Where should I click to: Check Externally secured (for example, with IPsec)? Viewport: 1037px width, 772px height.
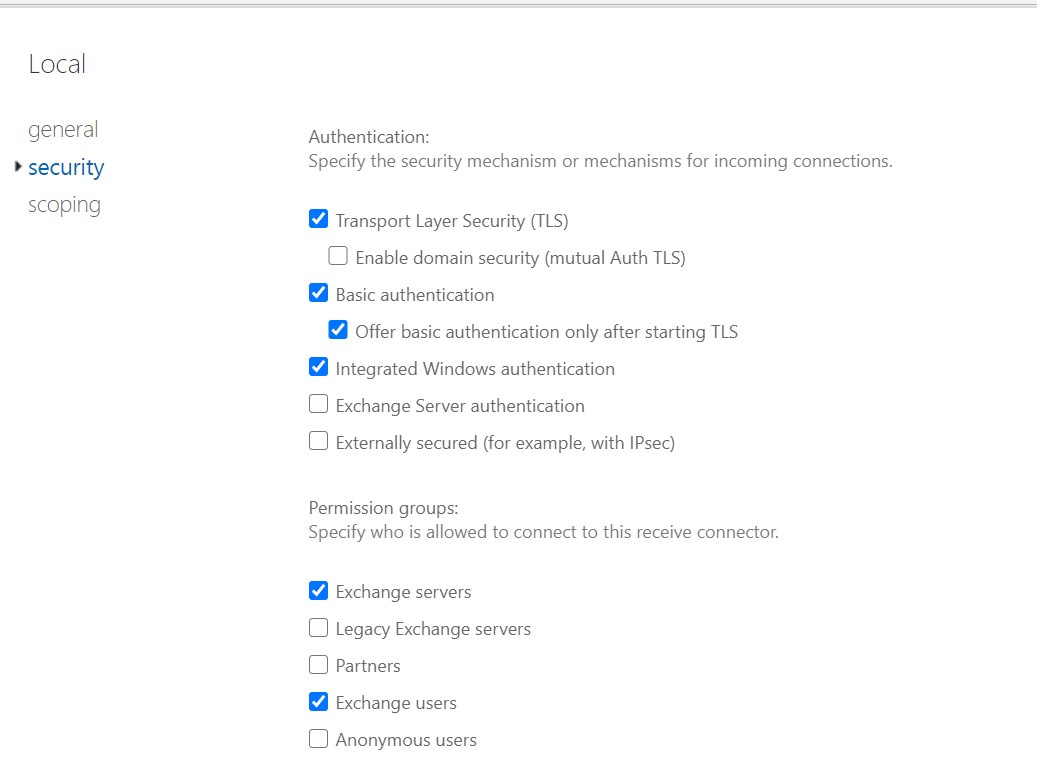318,441
